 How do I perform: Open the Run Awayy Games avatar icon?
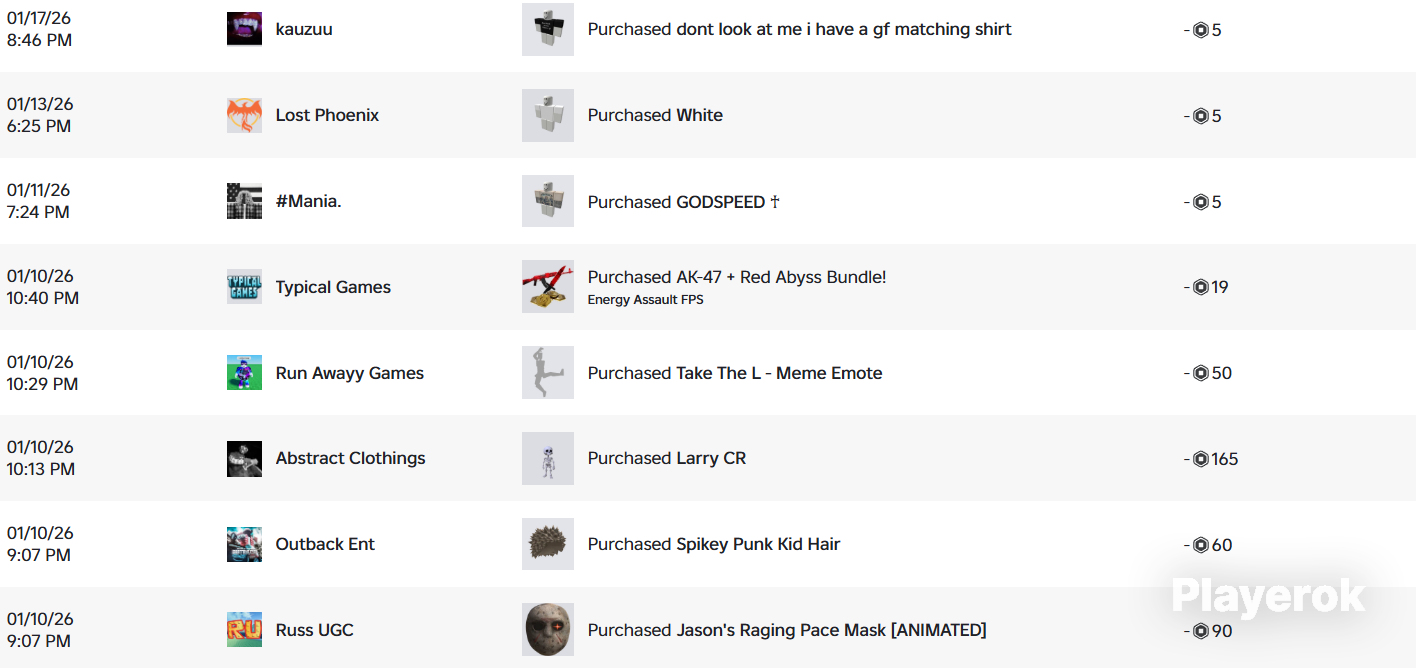pyautogui.click(x=244, y=373)
